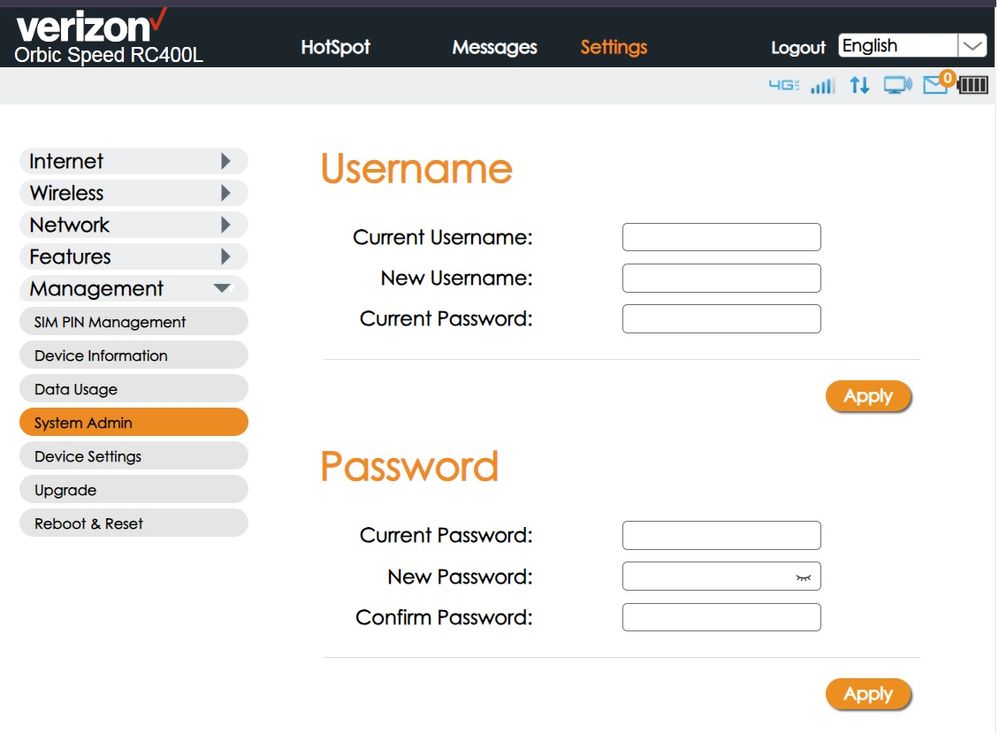Open Data Usage page
This screenshot has height=734, width=999.
[133, 389]
